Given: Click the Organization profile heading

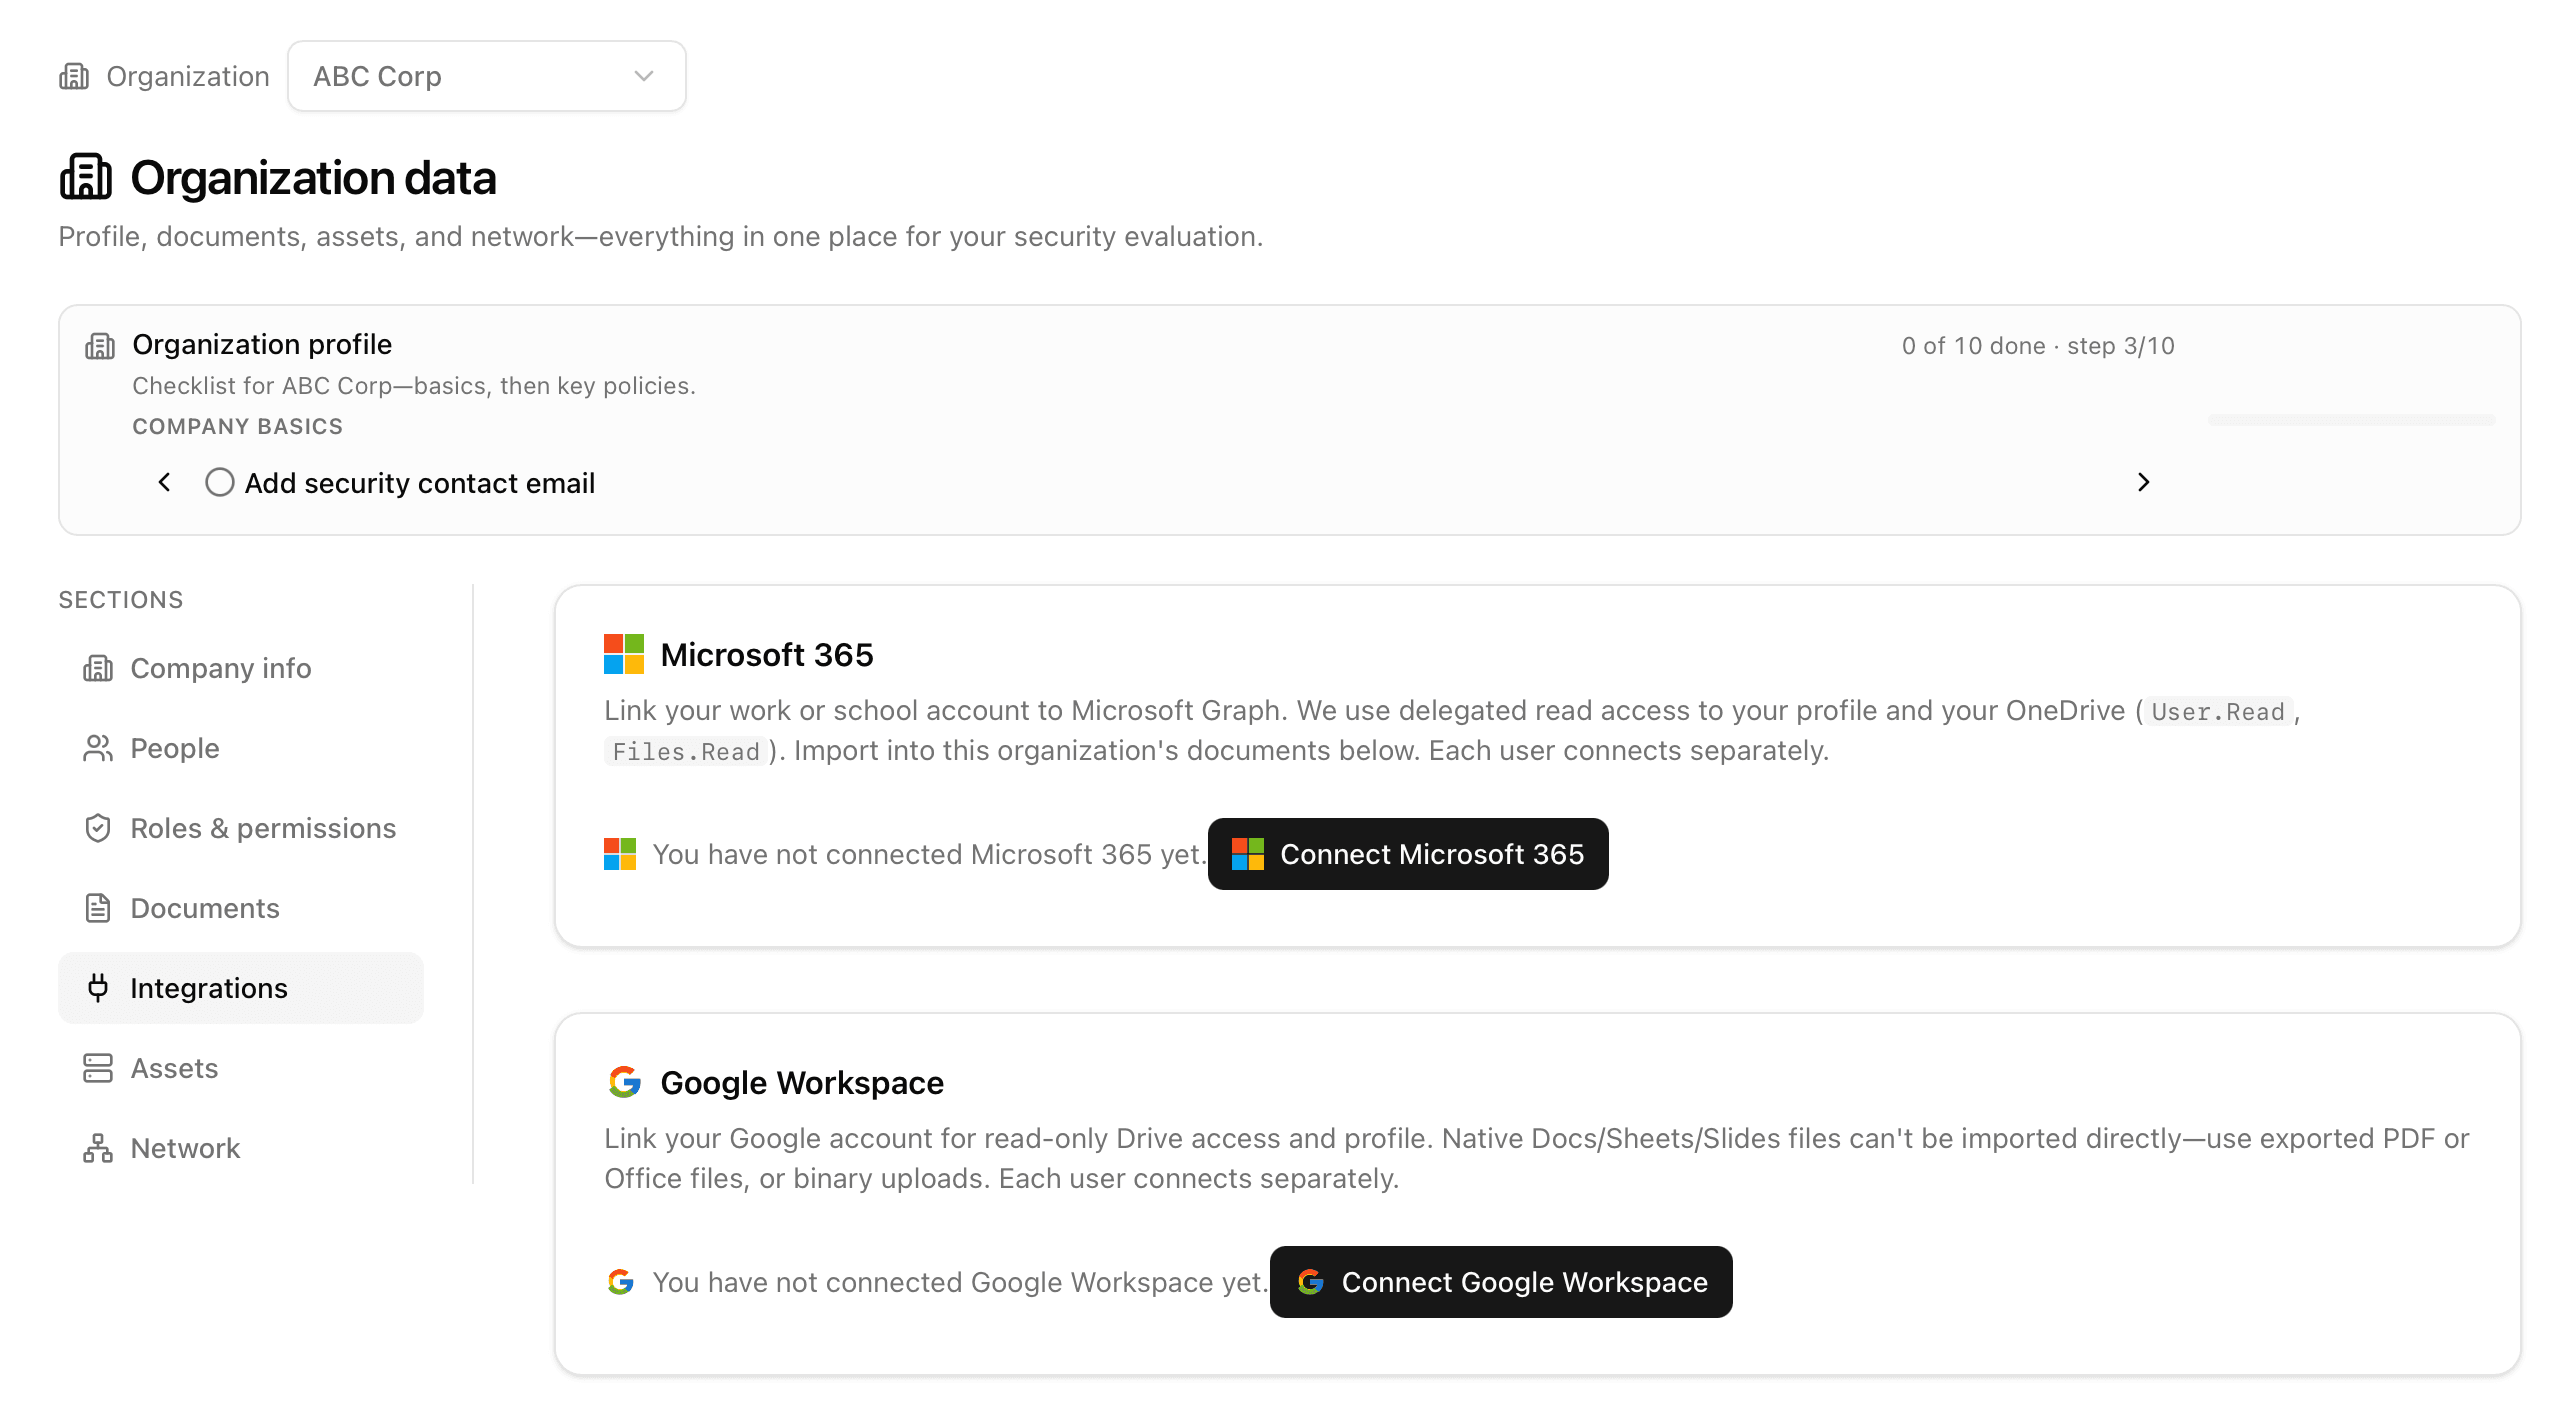Looking at the screenshot, I should tap(261, 343).
